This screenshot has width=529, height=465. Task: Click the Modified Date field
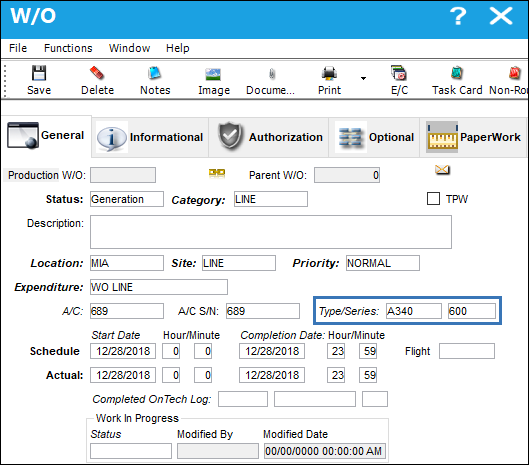[325, 451]
